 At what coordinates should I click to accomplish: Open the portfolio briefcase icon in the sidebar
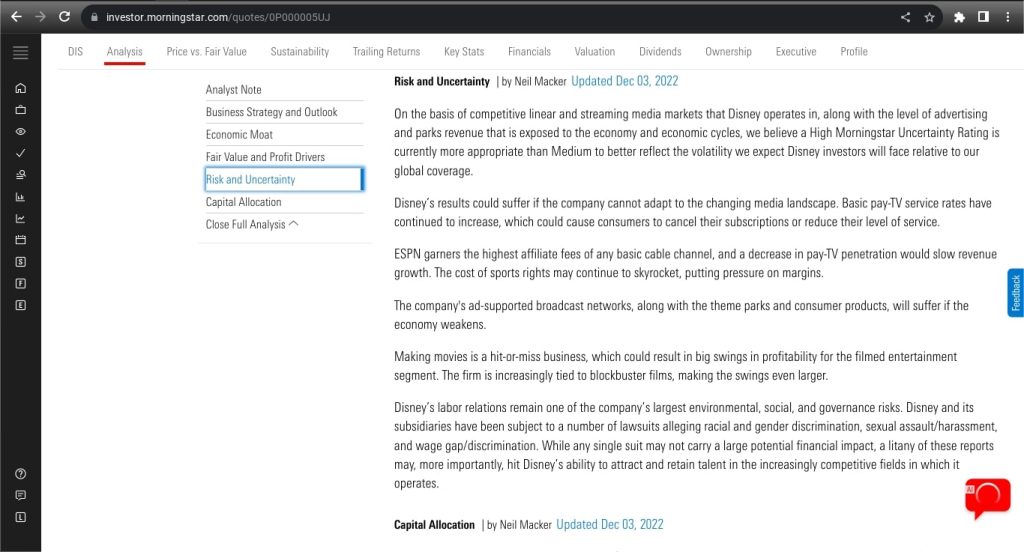click(x=20, y=110)
